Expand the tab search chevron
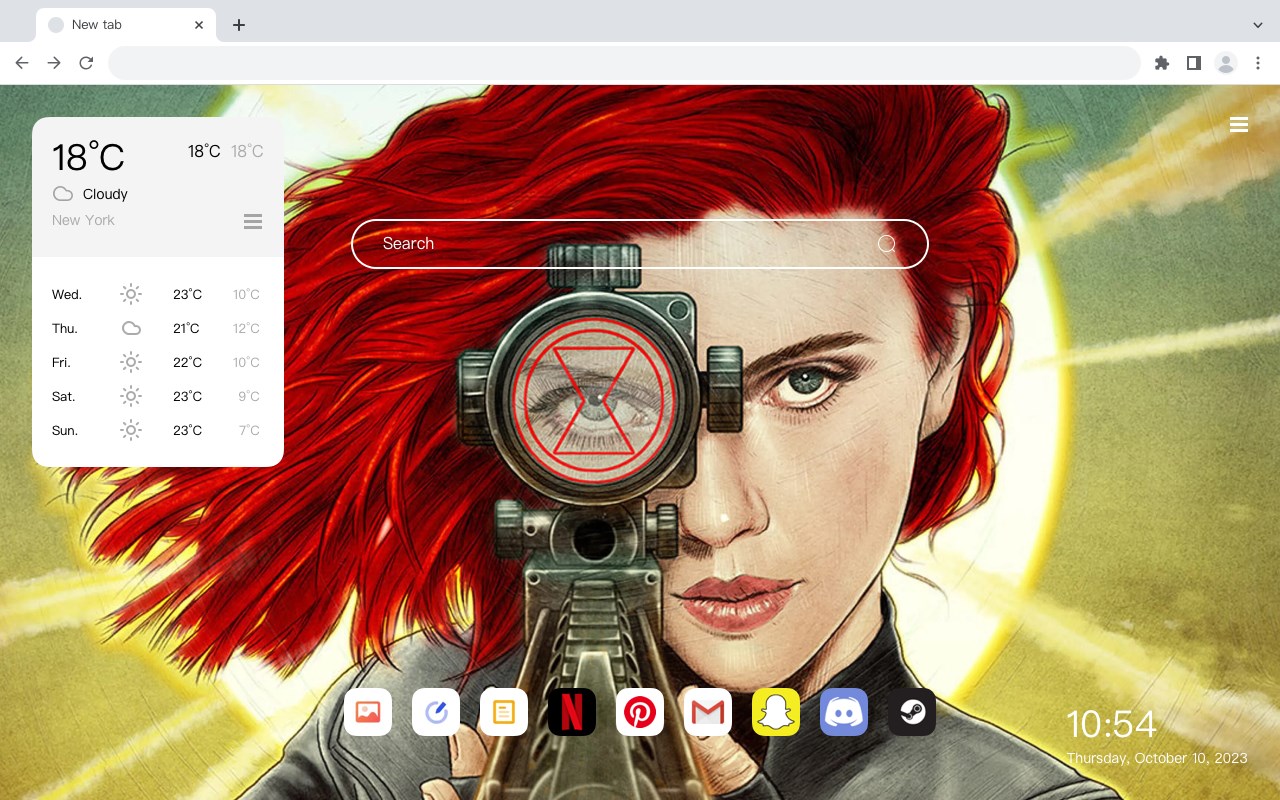This screenshot has height=800, width=1280. pos(1258,25)
